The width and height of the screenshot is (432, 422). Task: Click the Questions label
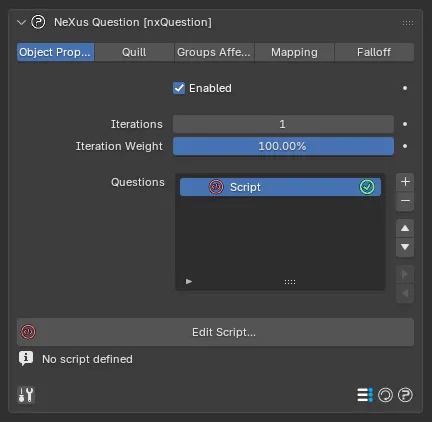click(x=138, y=182)
